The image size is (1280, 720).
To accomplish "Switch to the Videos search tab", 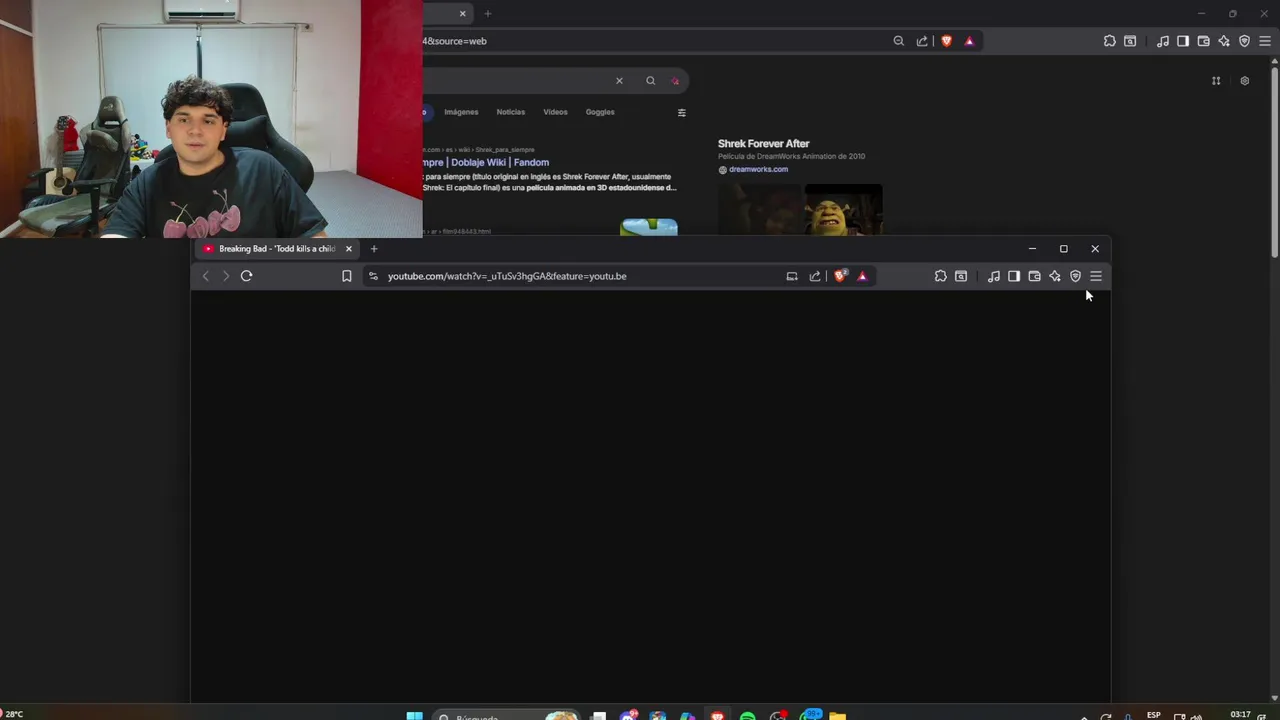I will 555,112.
